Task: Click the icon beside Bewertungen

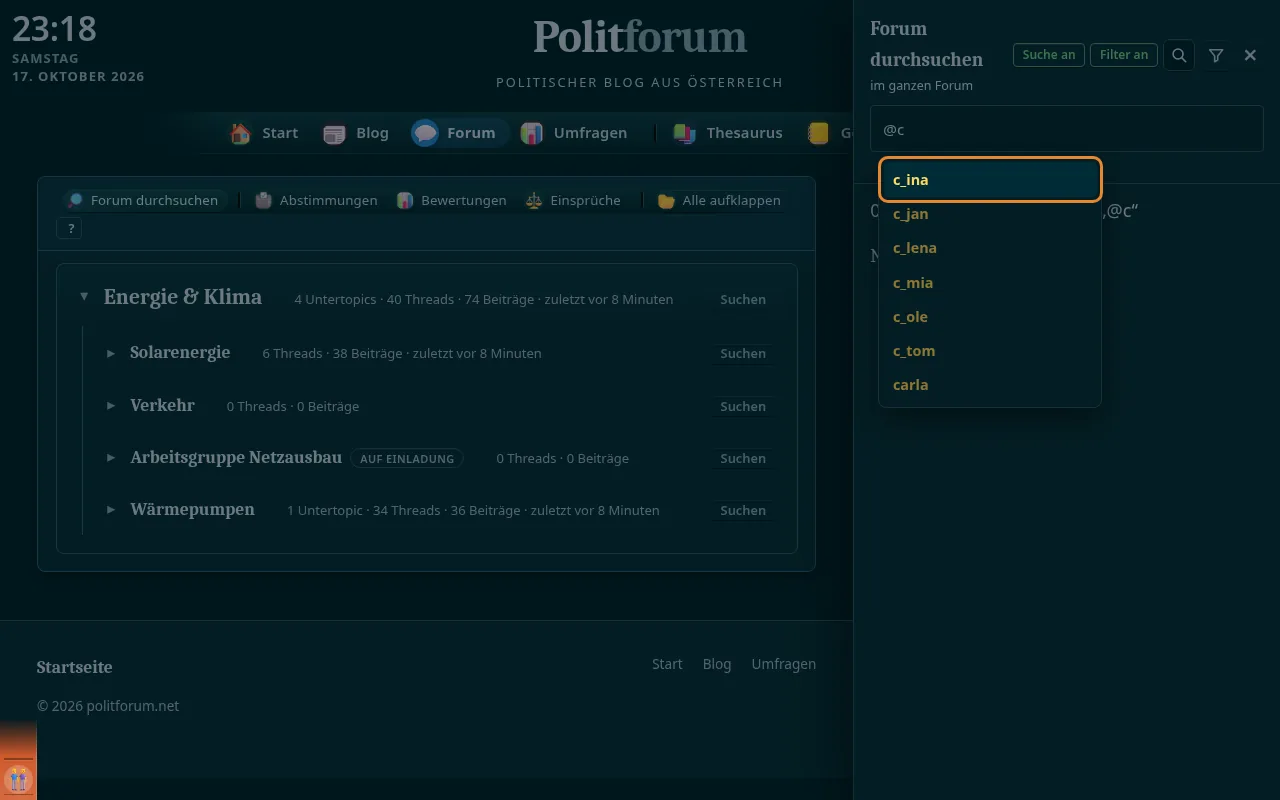Action: coord(405,200)
